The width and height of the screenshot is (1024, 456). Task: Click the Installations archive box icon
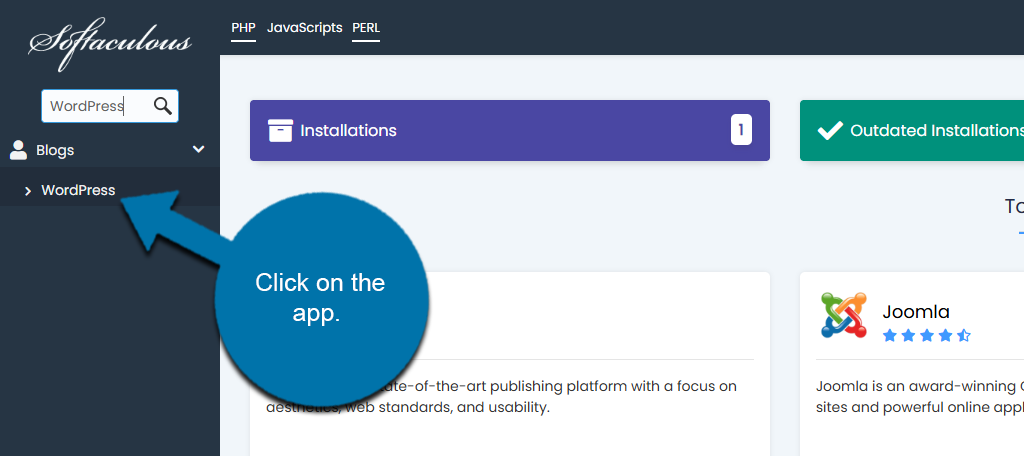[x=280, y=130]
